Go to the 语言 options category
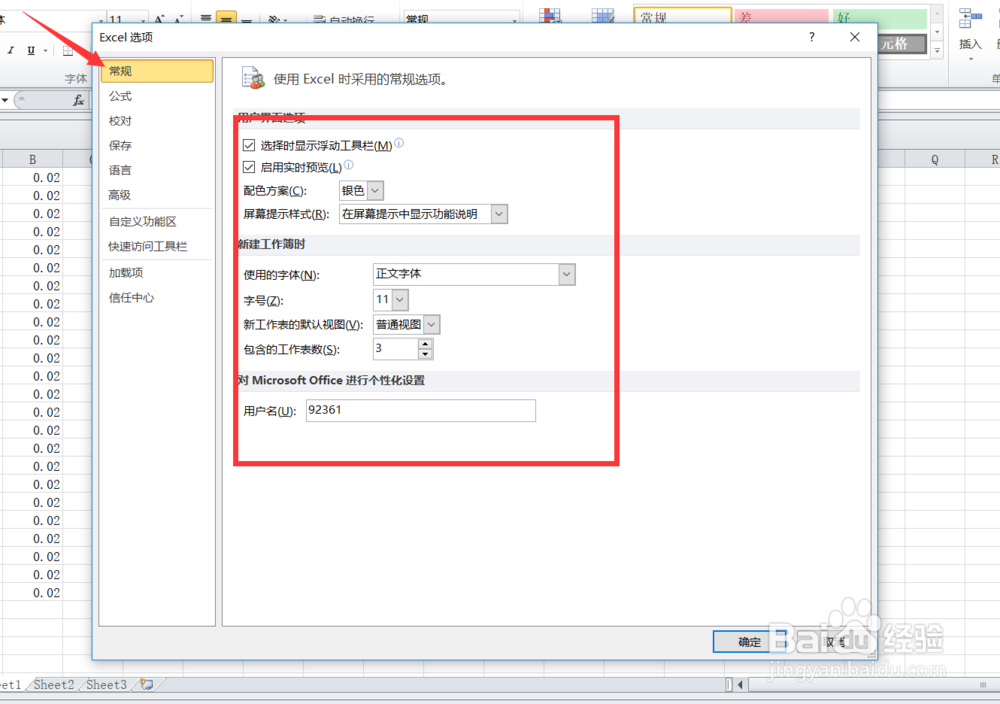The image size is (1000, 704). click(120, 170)
